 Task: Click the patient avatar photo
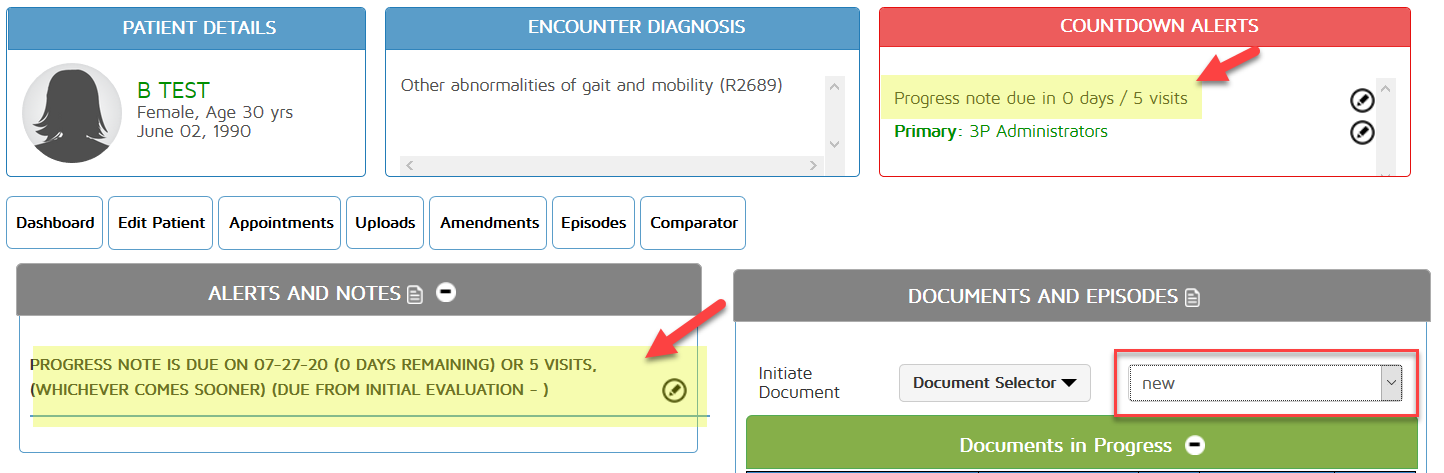(x=72, y=114)
